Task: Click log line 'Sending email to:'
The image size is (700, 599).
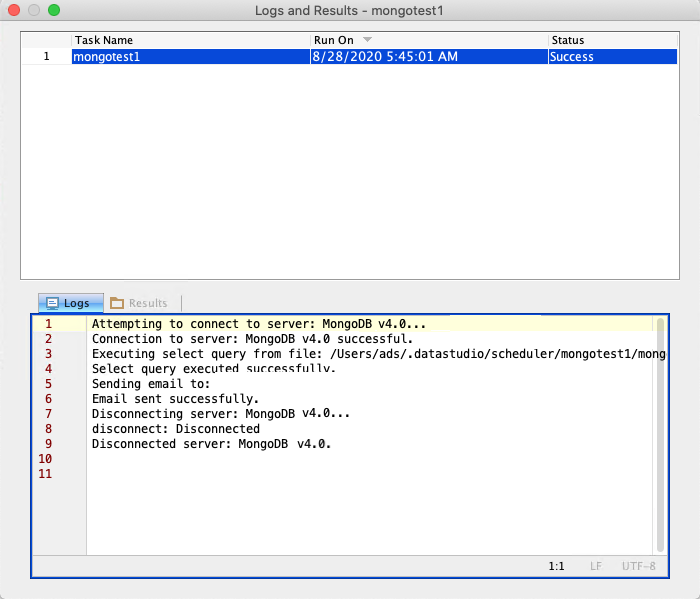Action: pyautogui.click(x=151, y=384)
